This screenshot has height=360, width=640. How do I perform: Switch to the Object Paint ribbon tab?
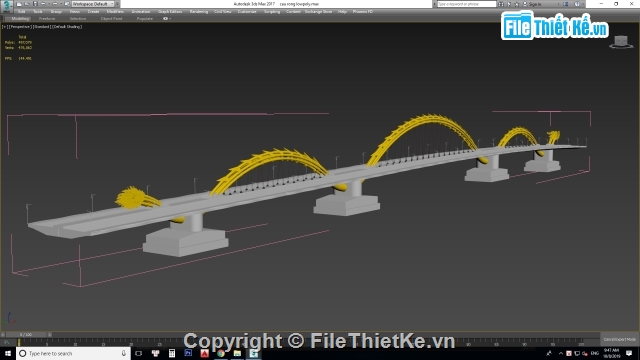111,19
